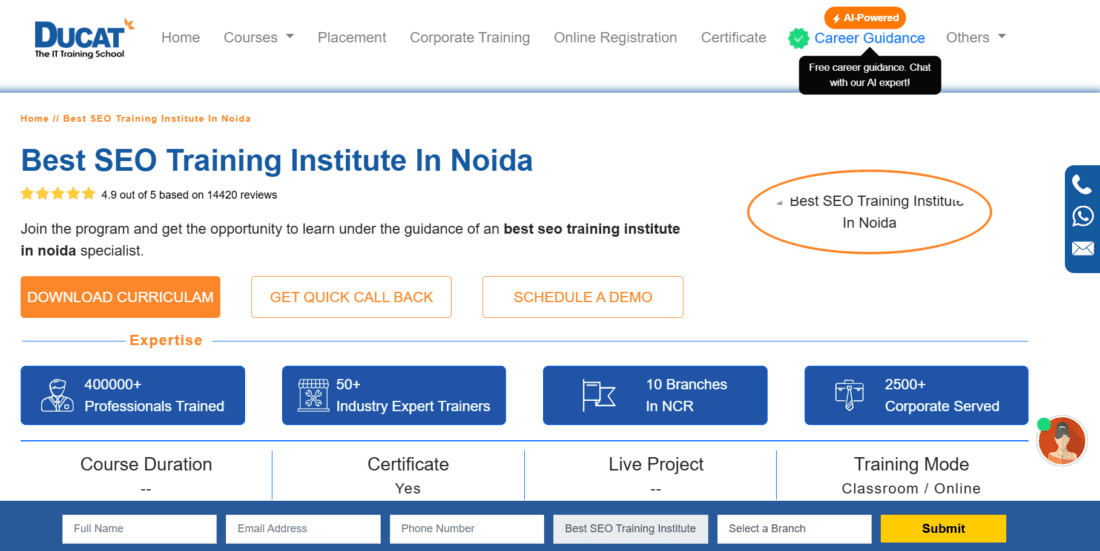The width and height of the screenshot is (1100, 551).
Task: Click the 4.9 out of 5 reviews text
Action: 189,195
